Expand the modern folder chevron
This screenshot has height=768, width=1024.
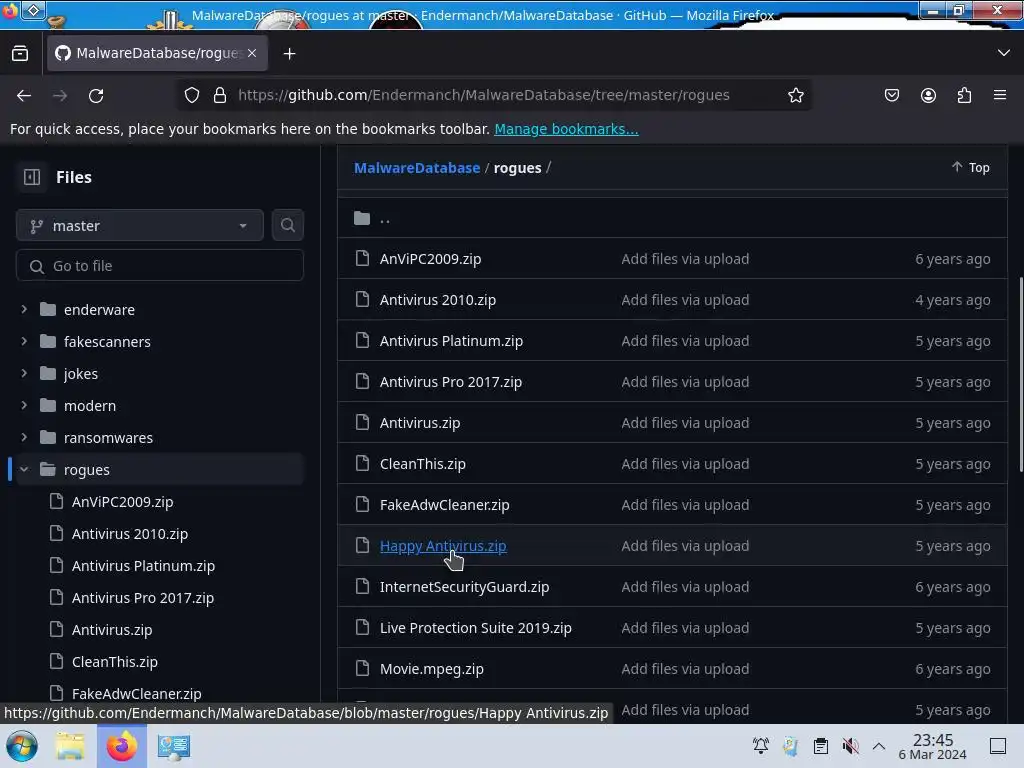coord(24,405)
